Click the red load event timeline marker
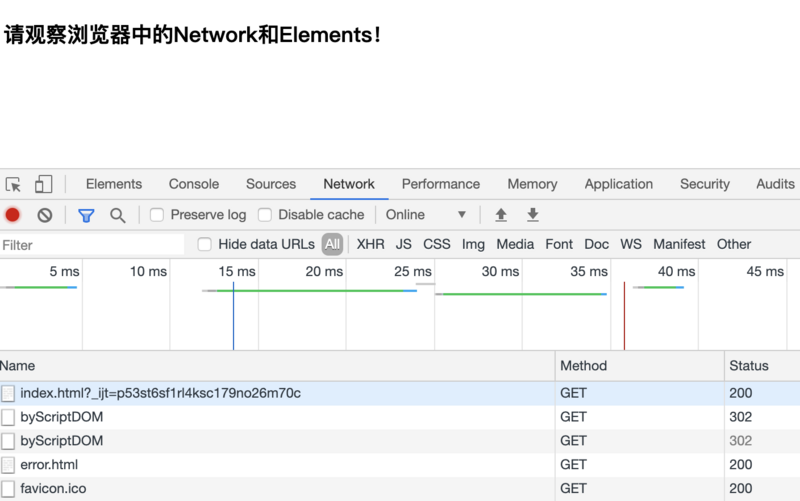 click(x=624, y=315)
